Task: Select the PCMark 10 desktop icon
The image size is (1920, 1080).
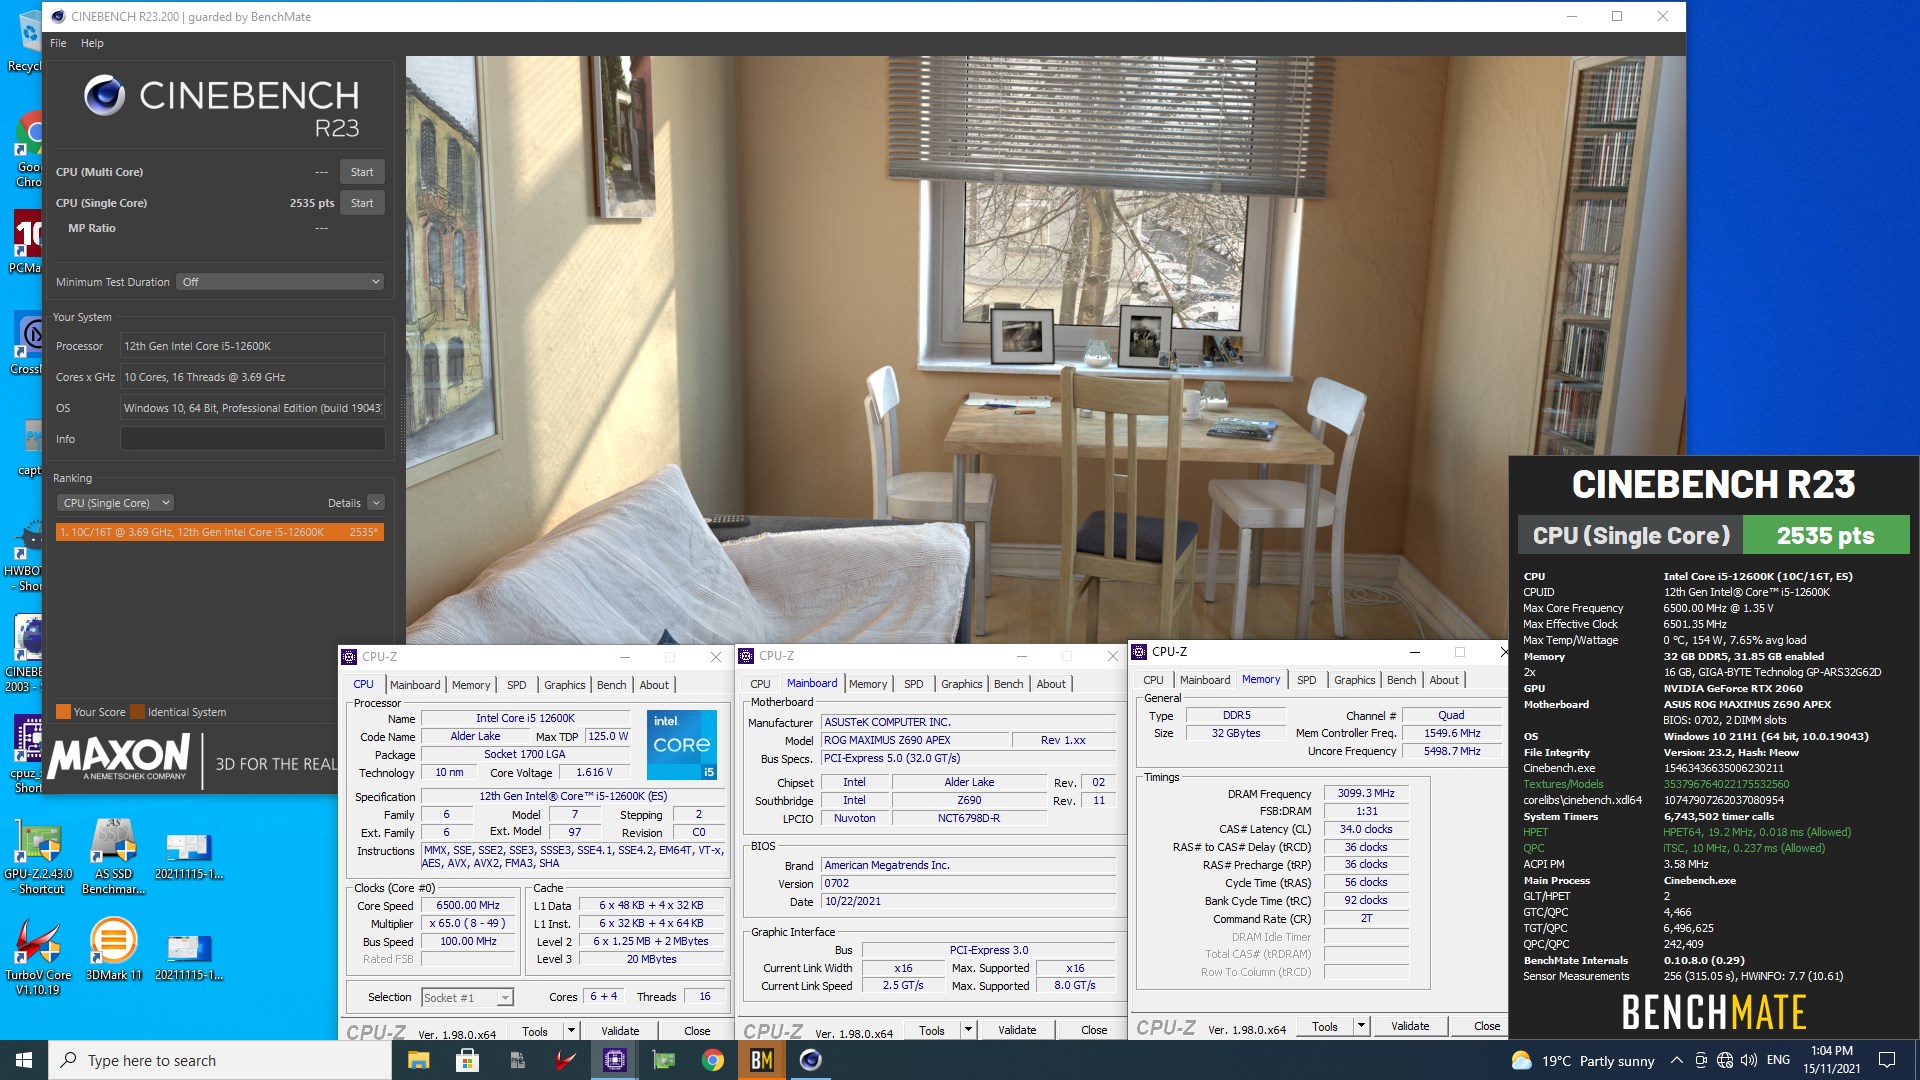Action: (x=26, y=242)
